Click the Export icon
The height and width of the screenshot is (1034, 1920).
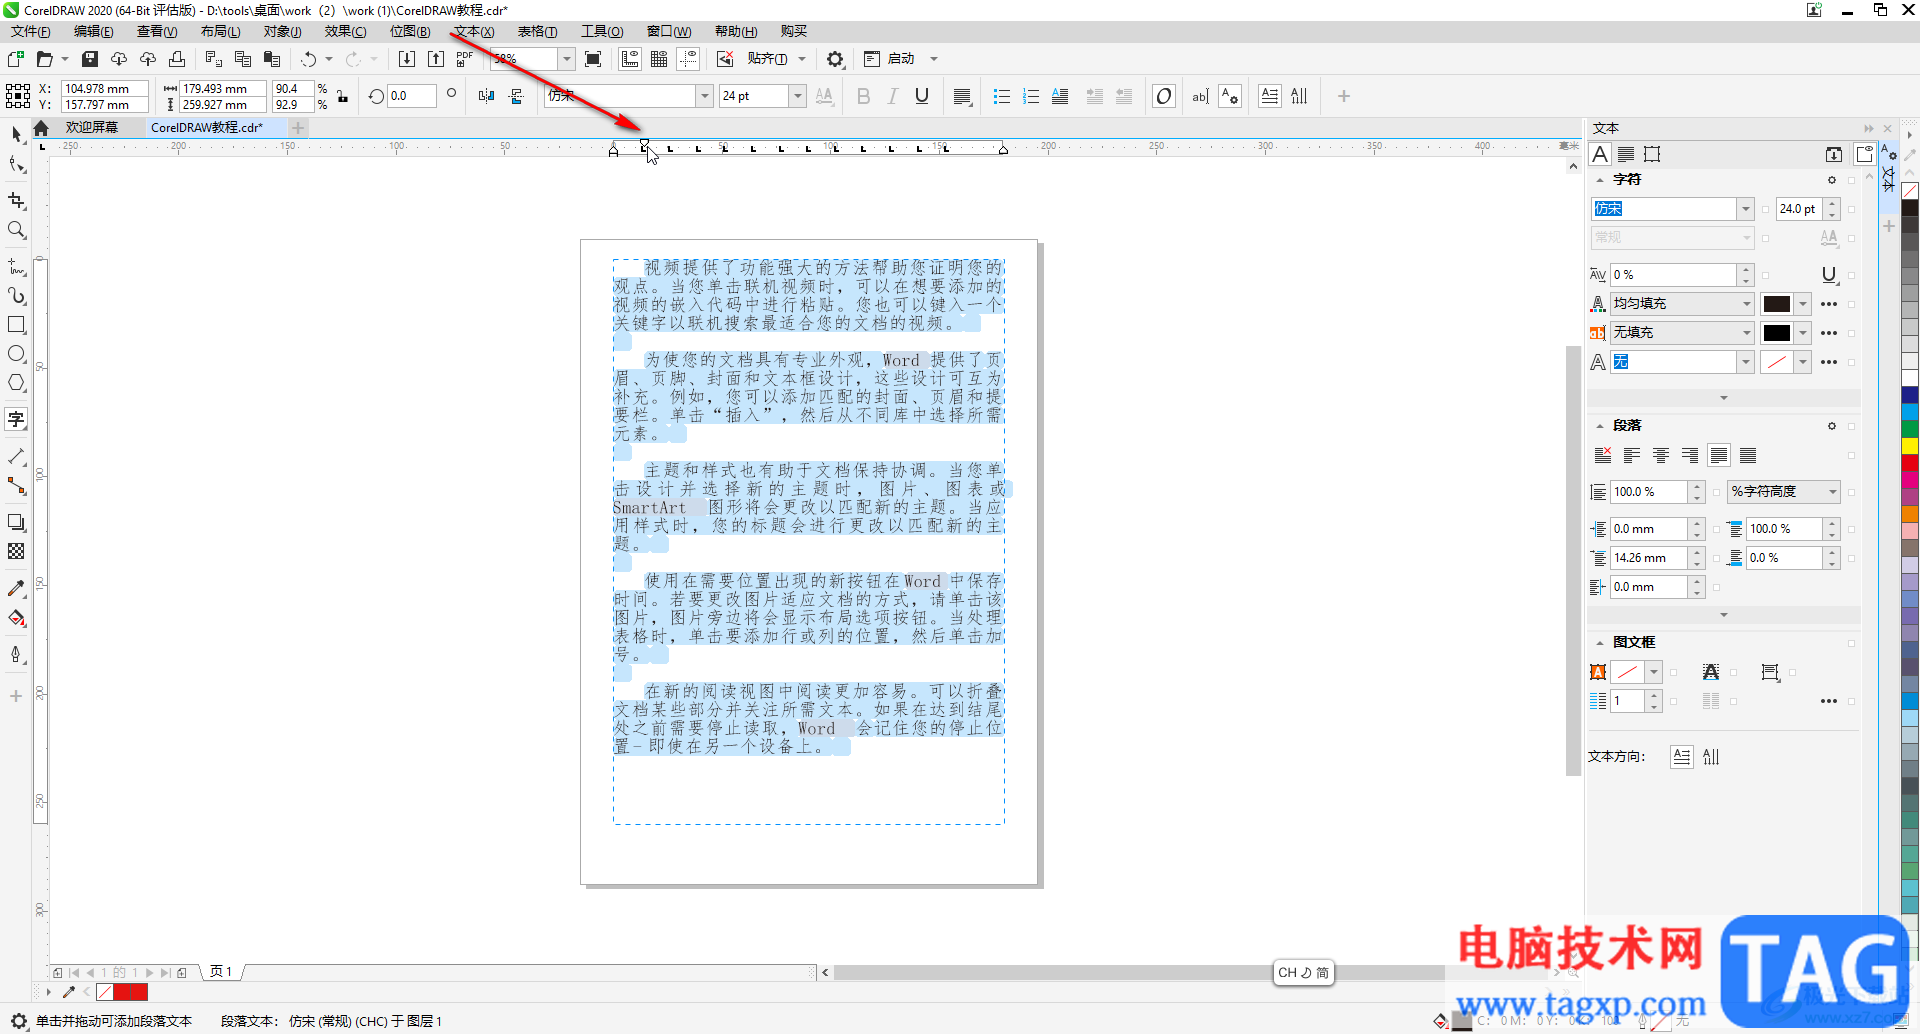click(x=436, y=59)
